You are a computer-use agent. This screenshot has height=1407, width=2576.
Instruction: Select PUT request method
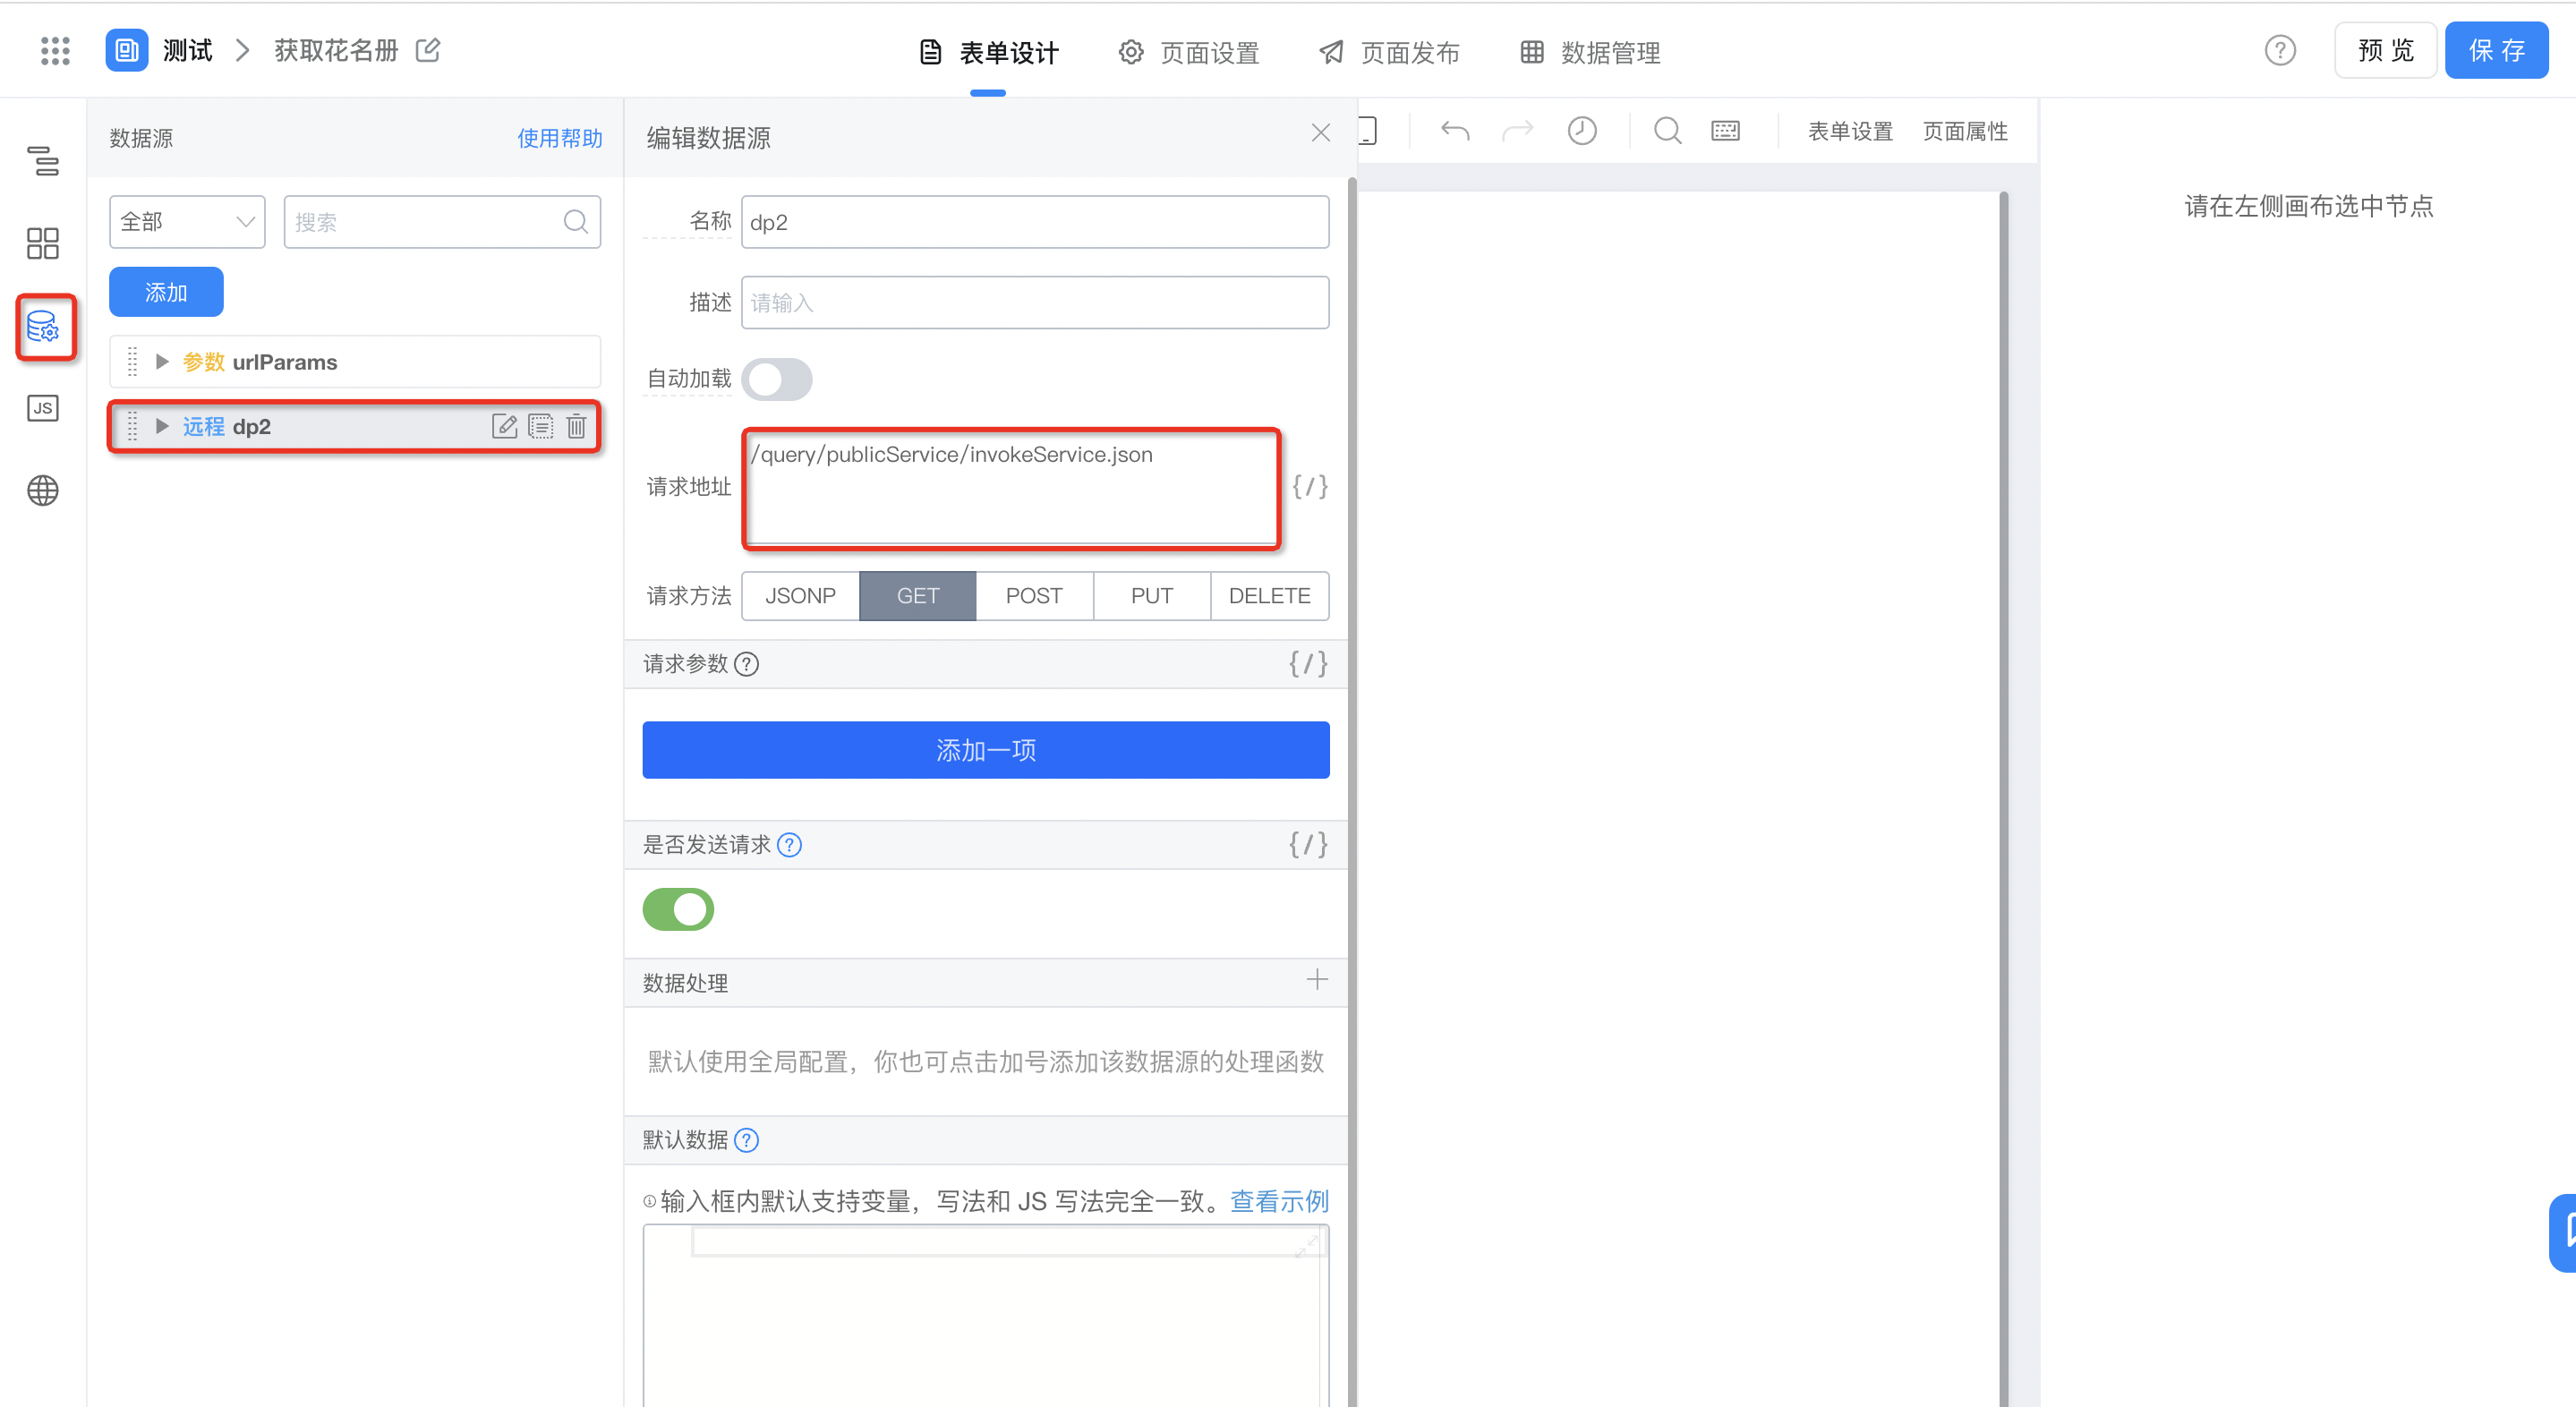point(1151,595)
